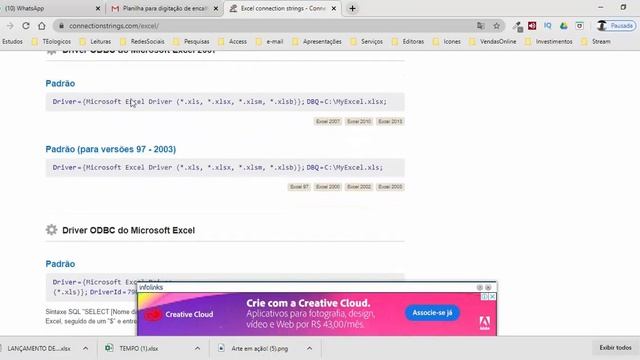Open the Serviços bookmark folder
The image size is (640, 360).
(367, 42)
